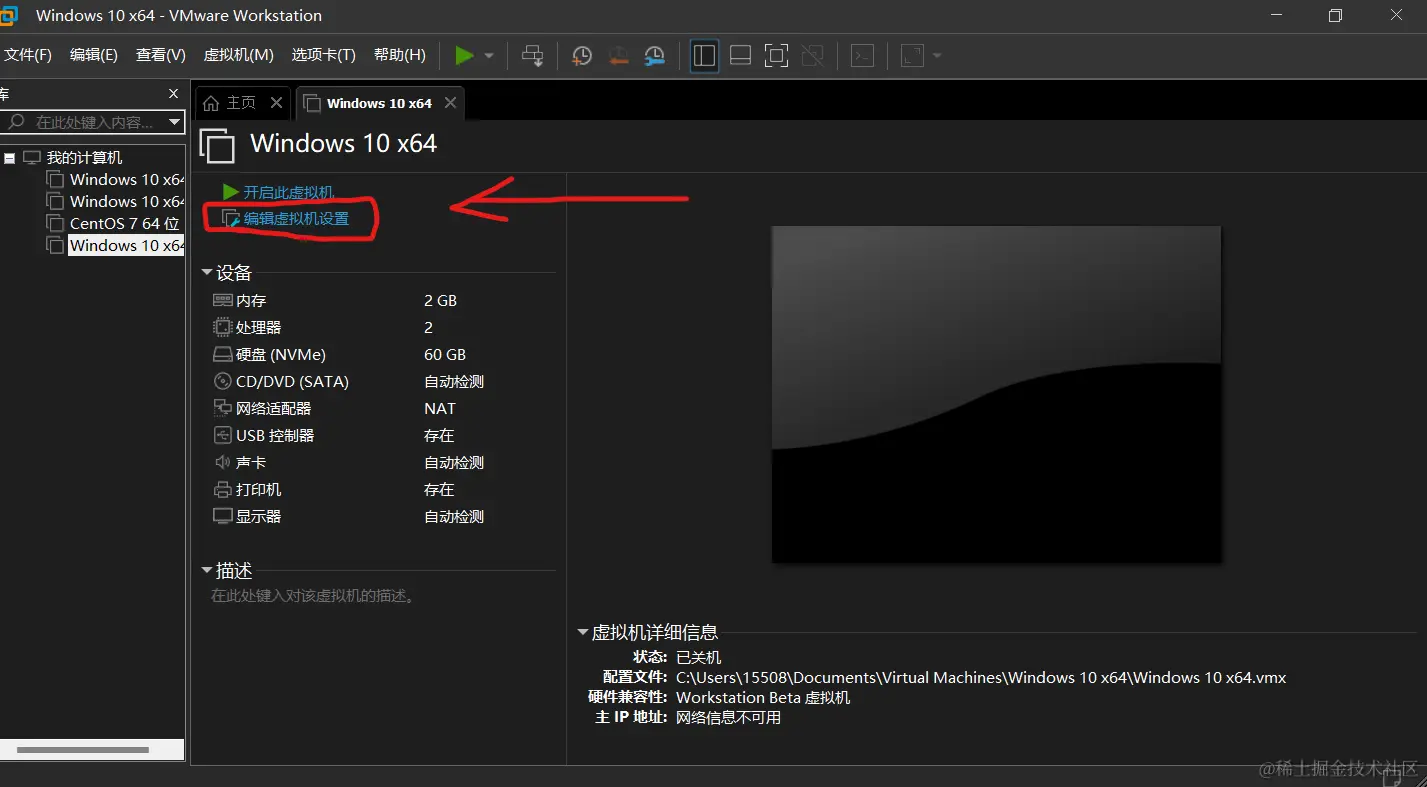The height and width of the screenshot is (787, 1427).
Task: Click the virtual machine screen preview thumbnail
Action: (996, 393)
